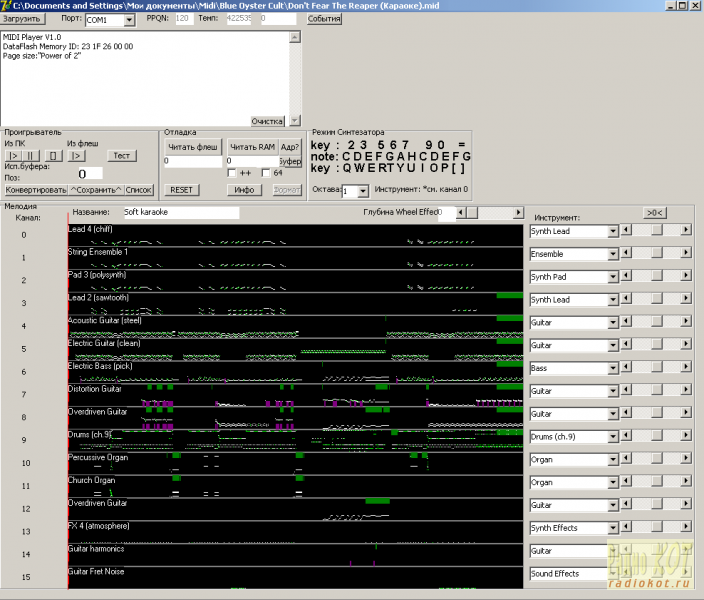Click the application icon in title bar
Image resolution: width=704 pixels, height=600 pixels.
[x=6, y=5]
